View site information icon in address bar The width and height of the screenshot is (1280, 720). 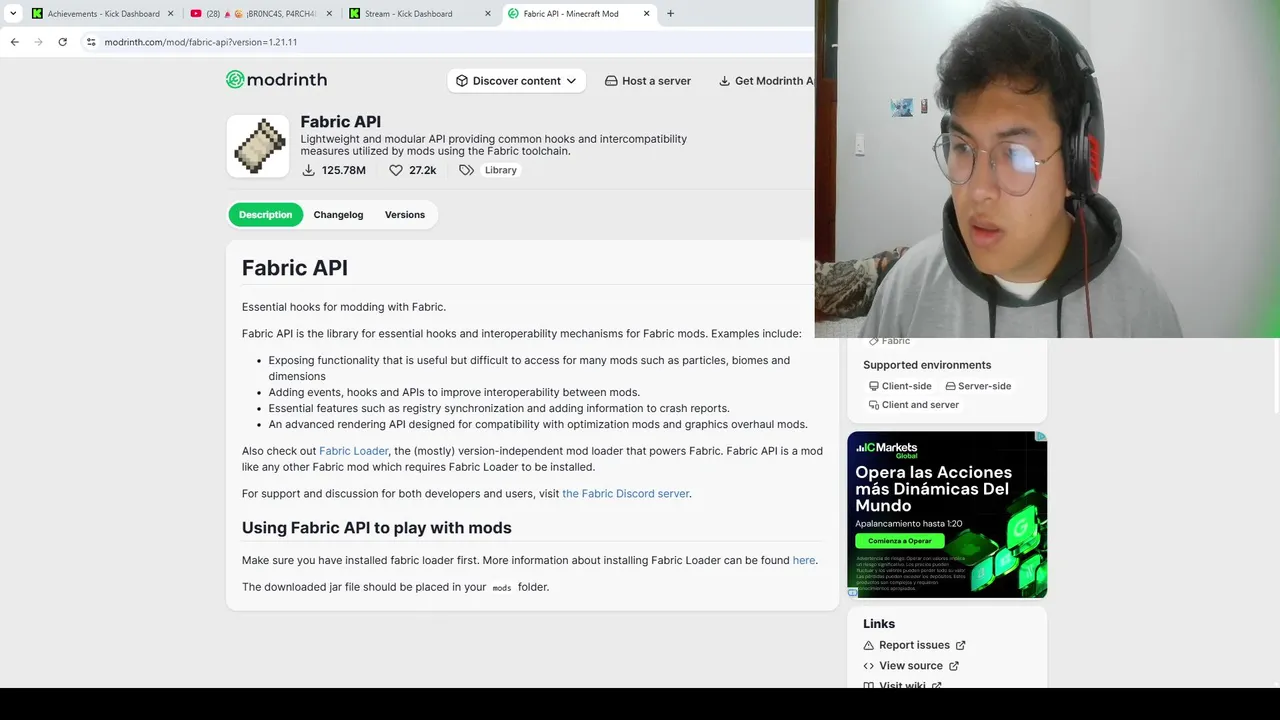click(91, 42)
